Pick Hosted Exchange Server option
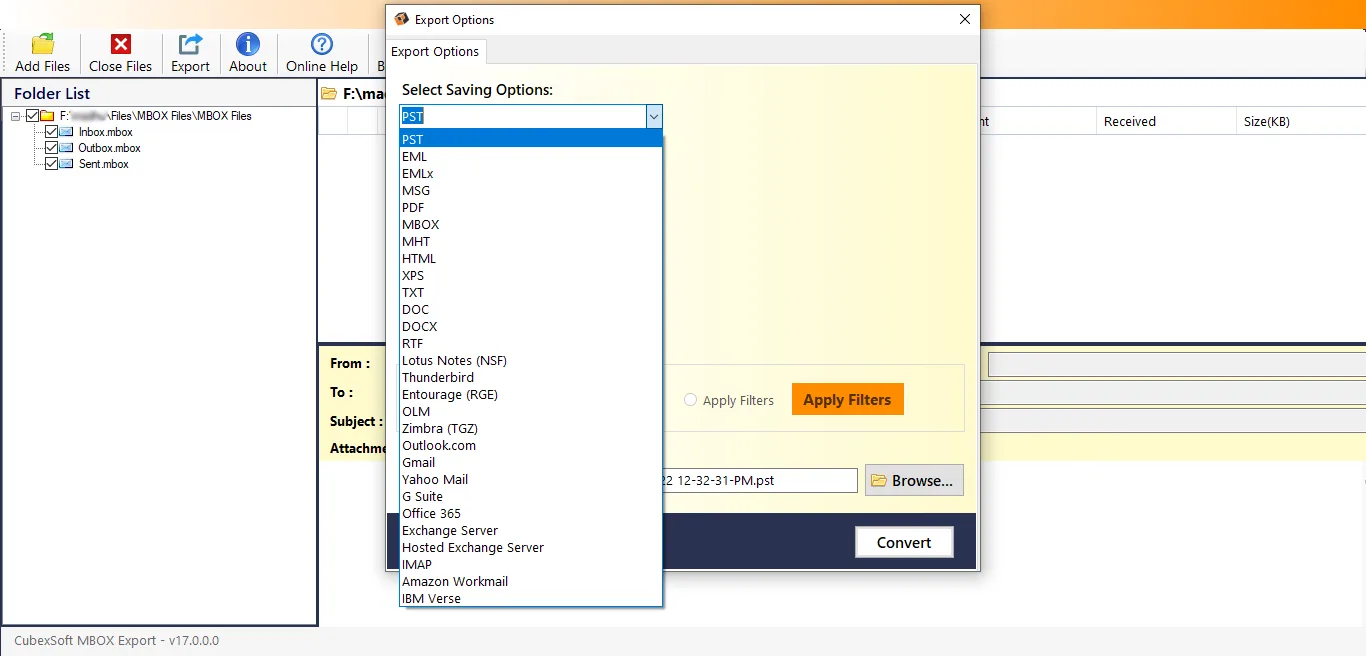 [531, 547]
